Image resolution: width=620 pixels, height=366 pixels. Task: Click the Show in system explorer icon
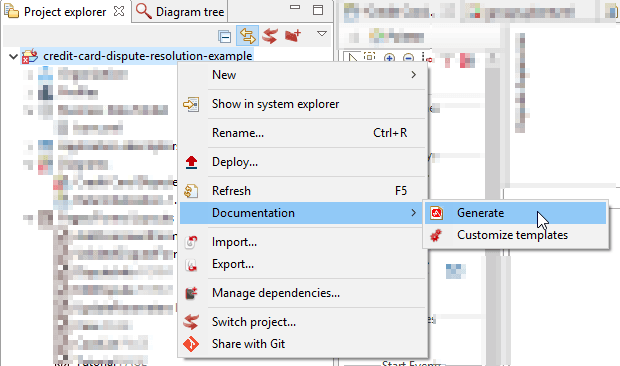191,104
